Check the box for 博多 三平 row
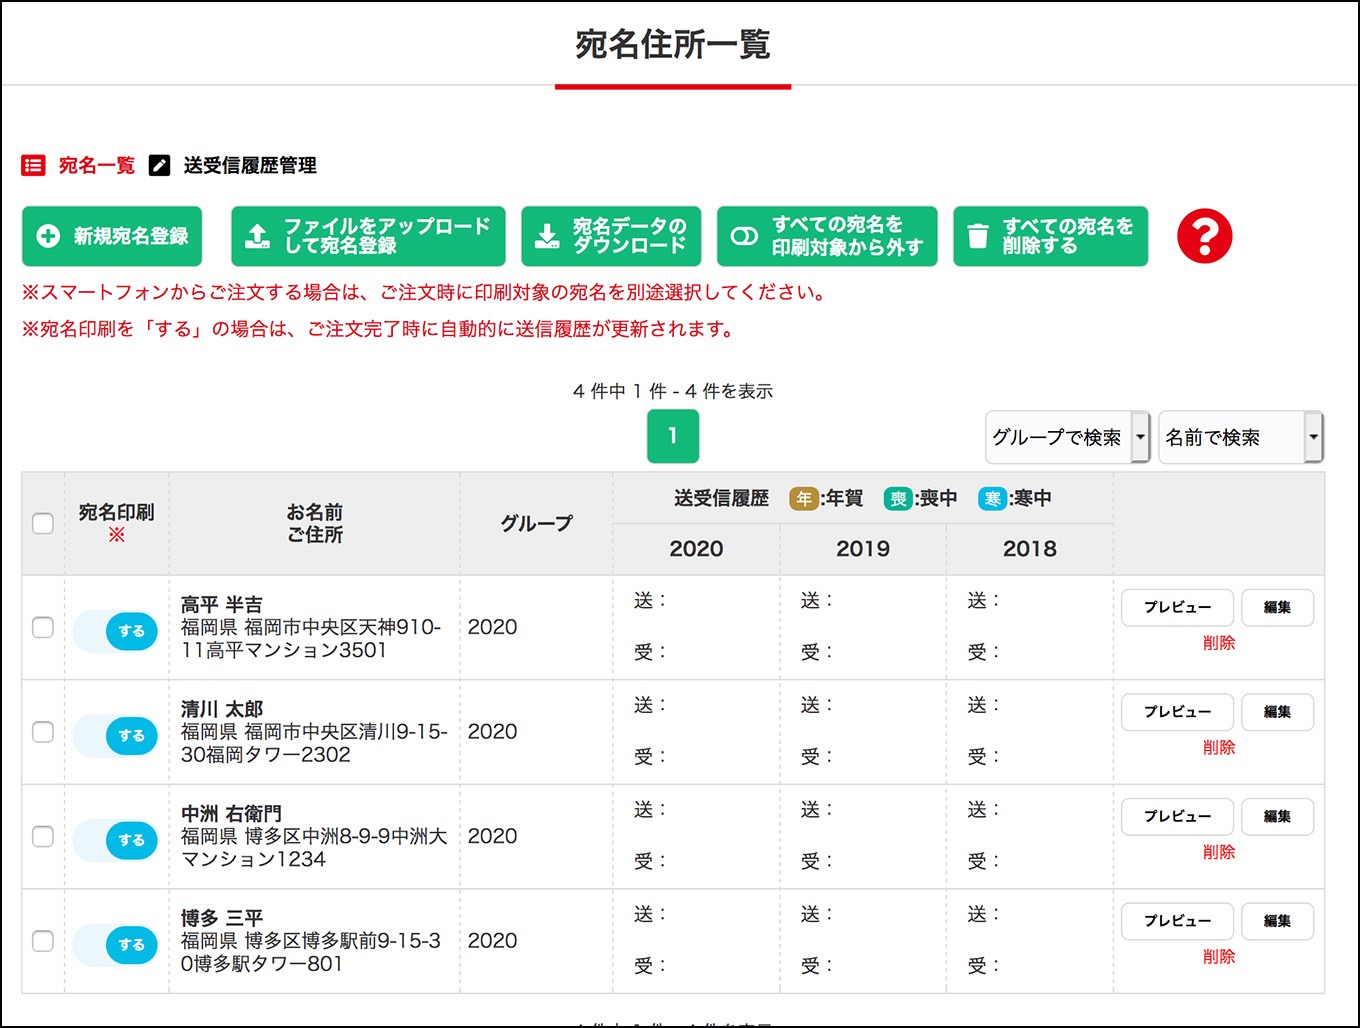Screen dimensions: 1360x1028 point(43,941)
